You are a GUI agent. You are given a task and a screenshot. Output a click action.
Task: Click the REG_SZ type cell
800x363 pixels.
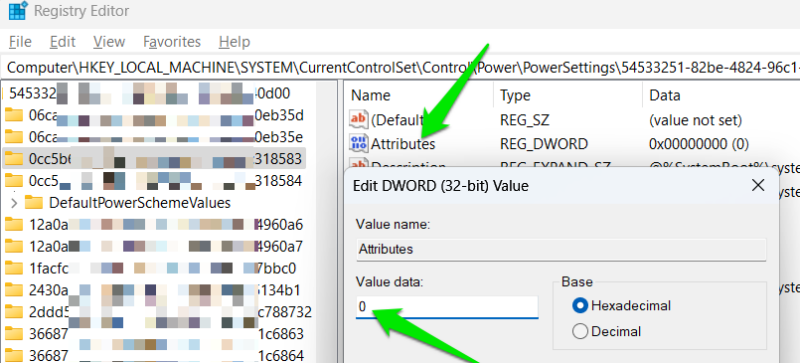tap(524, 120)
